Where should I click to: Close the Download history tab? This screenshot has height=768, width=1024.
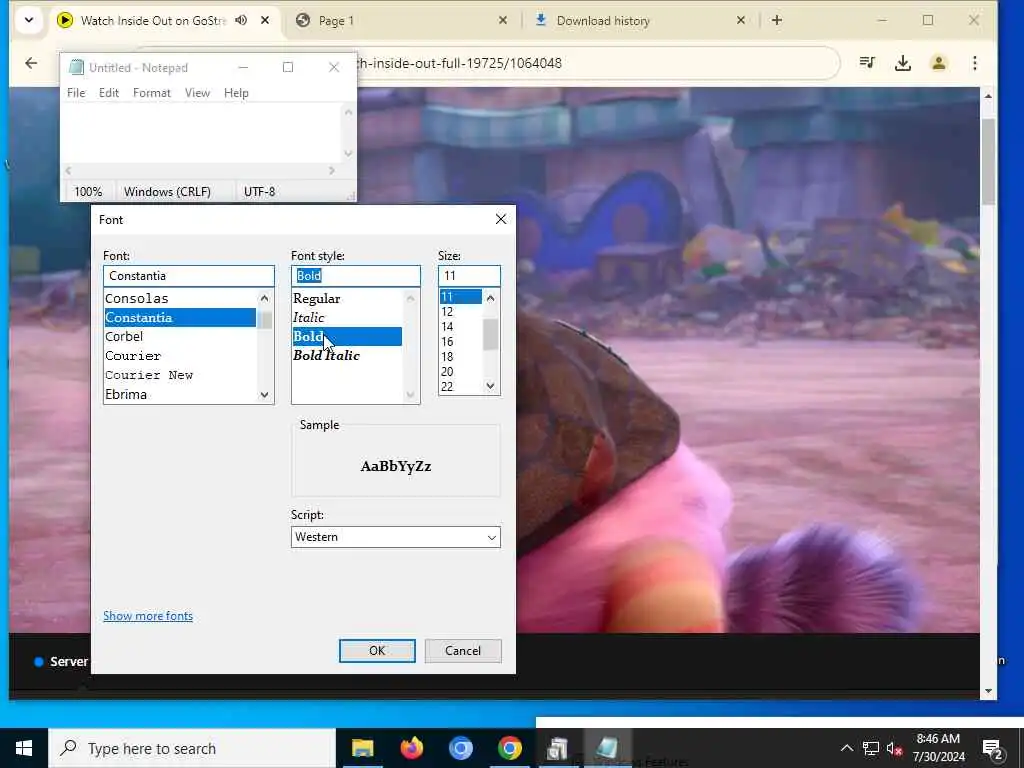click(741, 20)
